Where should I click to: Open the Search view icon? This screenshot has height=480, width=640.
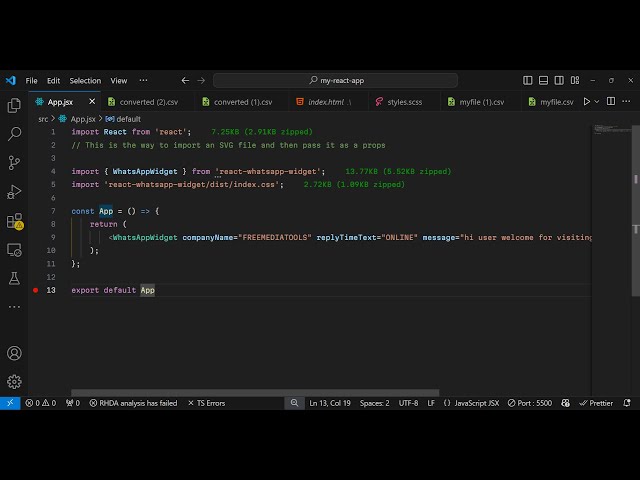click(14, 133)
